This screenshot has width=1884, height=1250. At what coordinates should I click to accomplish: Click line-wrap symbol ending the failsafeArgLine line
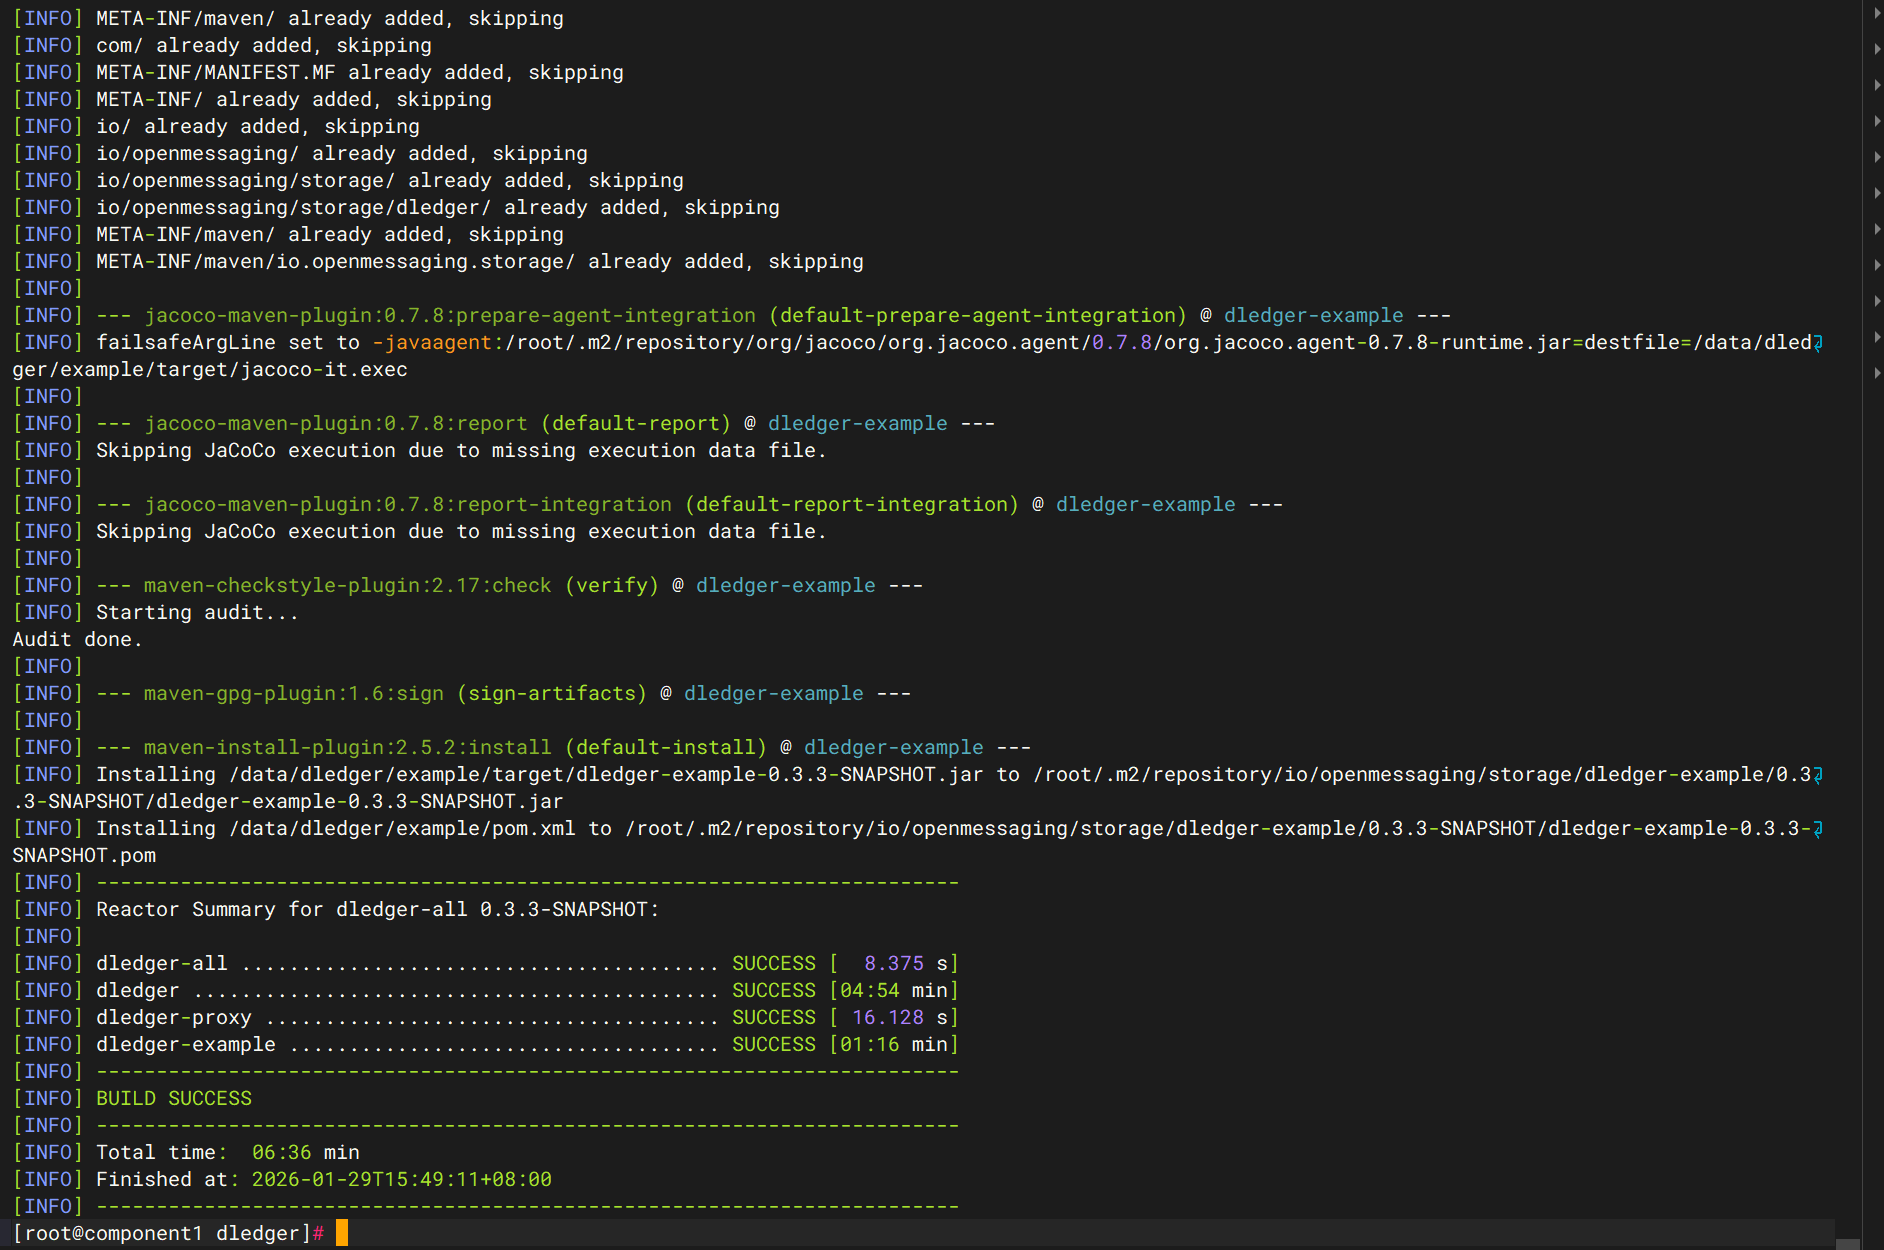coord(1818,343)
